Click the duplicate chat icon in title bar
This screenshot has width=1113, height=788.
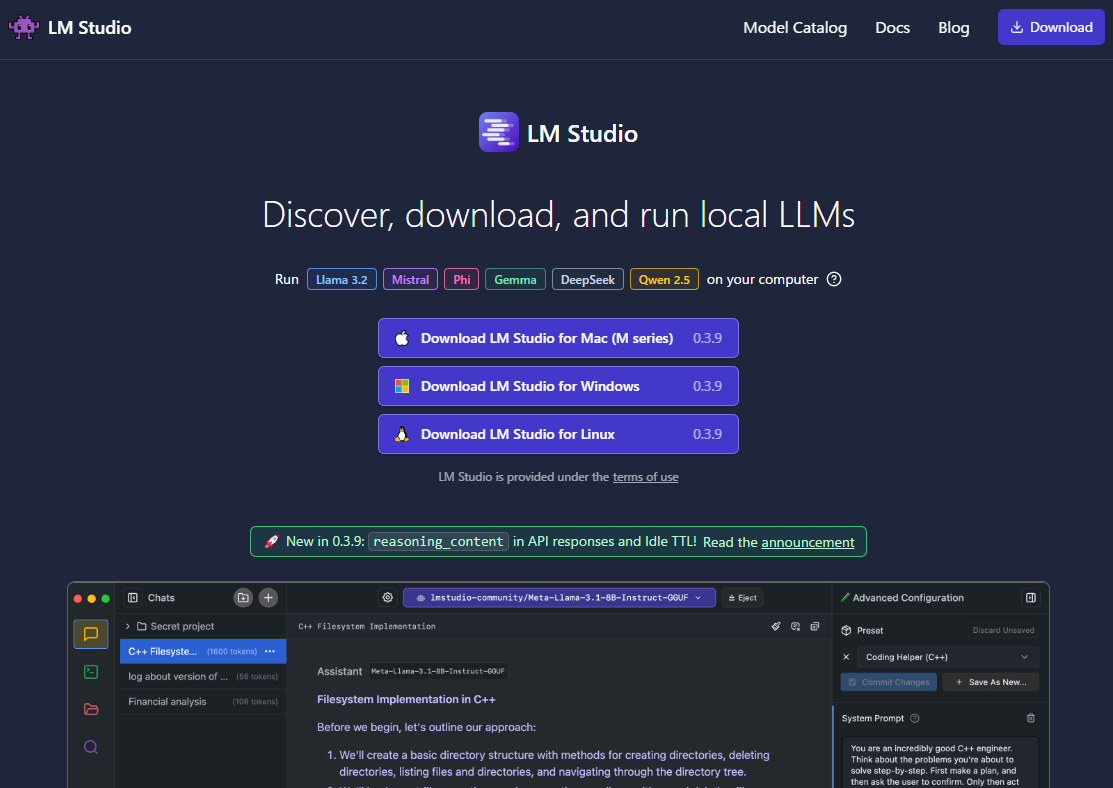click(815, 626)
